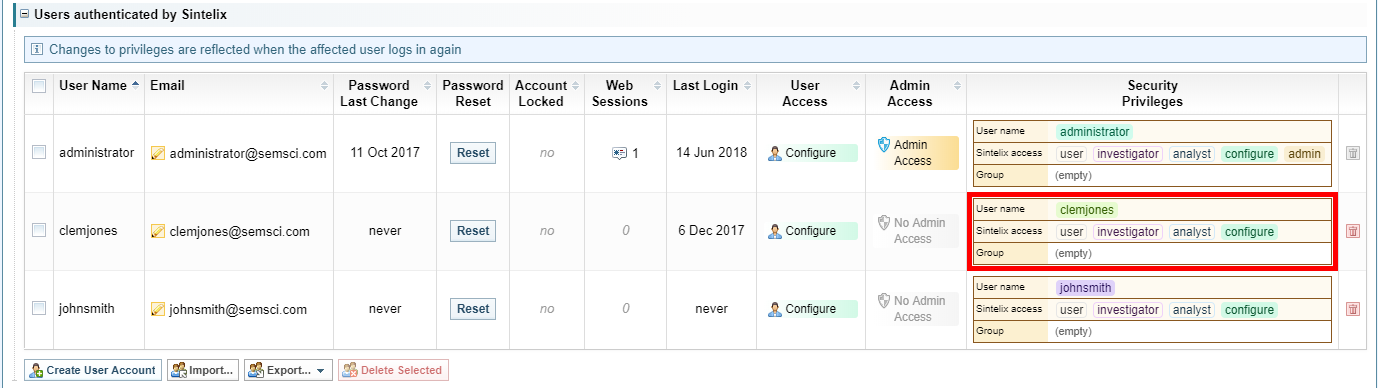
Task: Click configure privilege tag in johnsmith row
Action: coord(1249,310)
